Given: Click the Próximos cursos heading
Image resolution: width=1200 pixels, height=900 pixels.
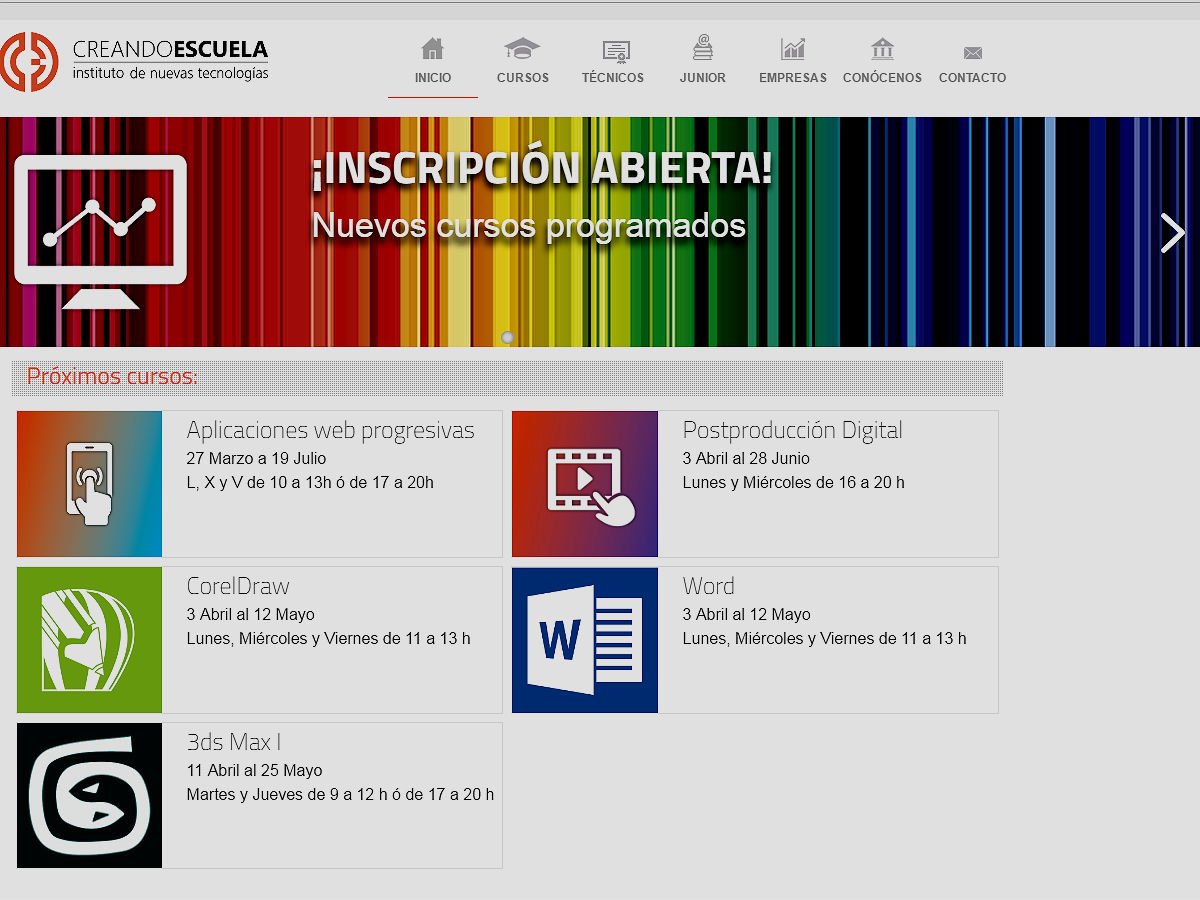Looking at the screenshot, I should [x=112, y=377].
